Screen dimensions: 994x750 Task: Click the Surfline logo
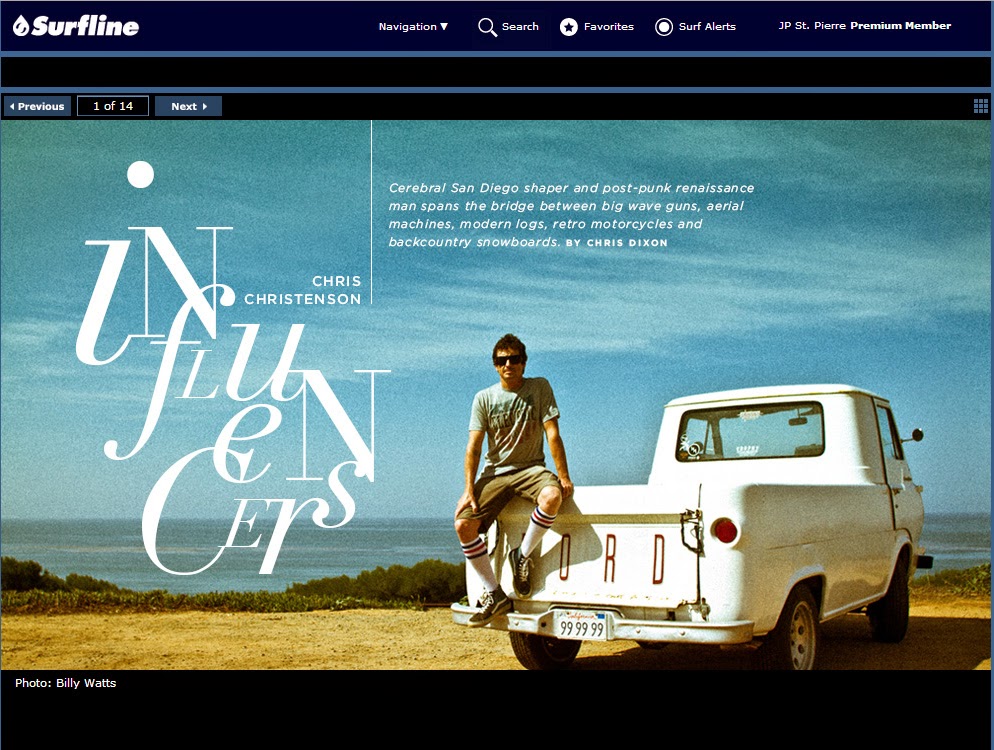point(75,26)
